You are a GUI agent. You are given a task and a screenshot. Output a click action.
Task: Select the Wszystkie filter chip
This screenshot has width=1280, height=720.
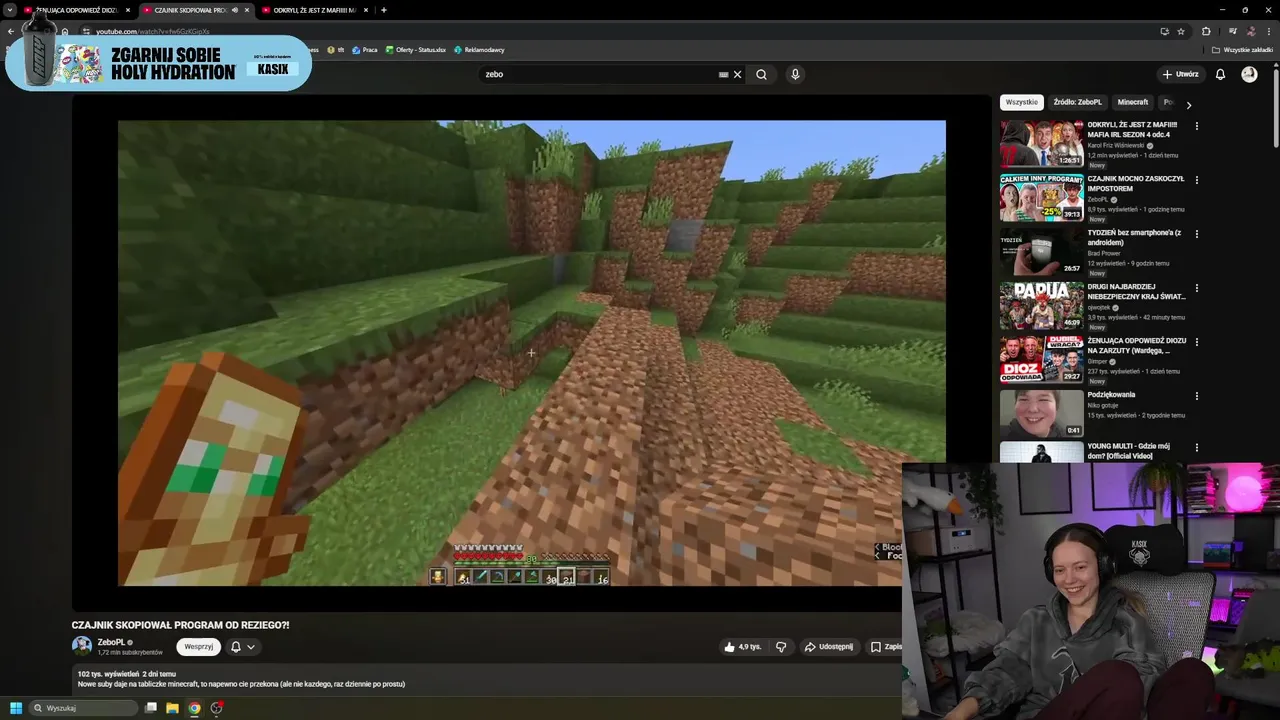pos(1022,102)
